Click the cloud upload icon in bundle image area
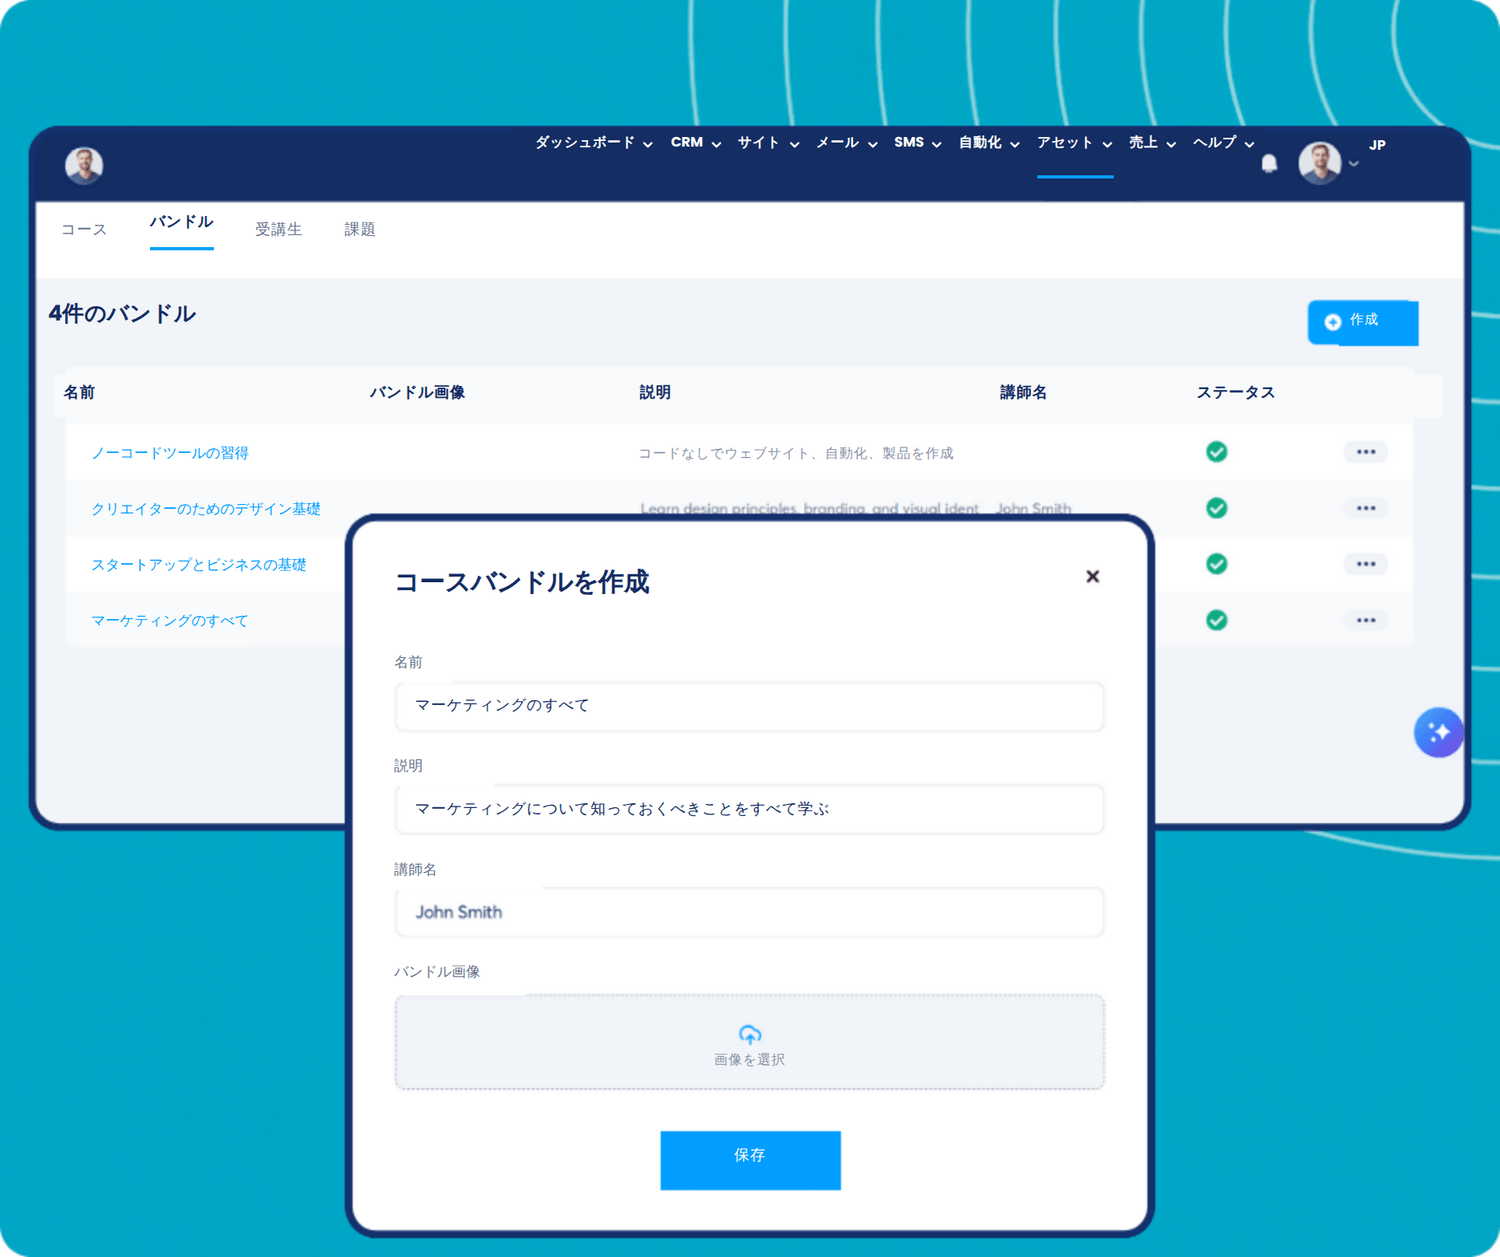Screen dimensions: 1500x1257 click(749, 1034)
